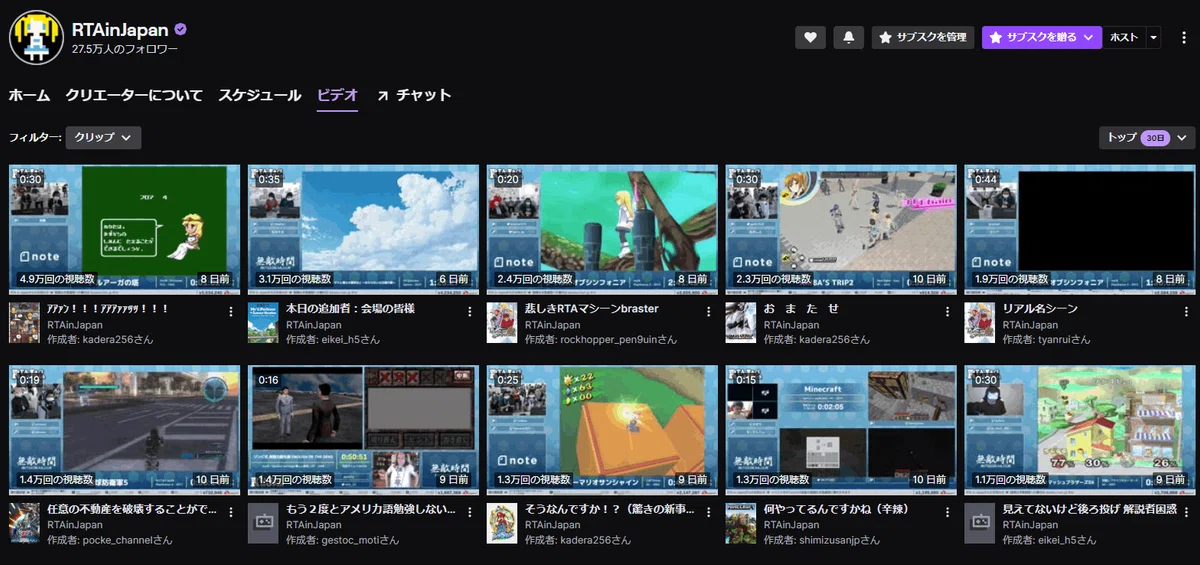The width and height of the screenshot is (1200, 565).
Task: Click the サブスクを贈る gift button
Action: [x=1042, y=37]
